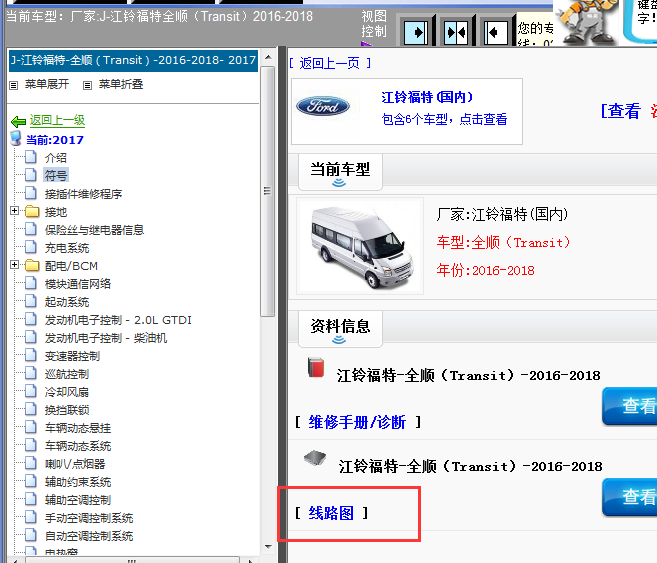Open 喇叭/点烟器 tree item
The image size is (657, 563).
[75, 464]
